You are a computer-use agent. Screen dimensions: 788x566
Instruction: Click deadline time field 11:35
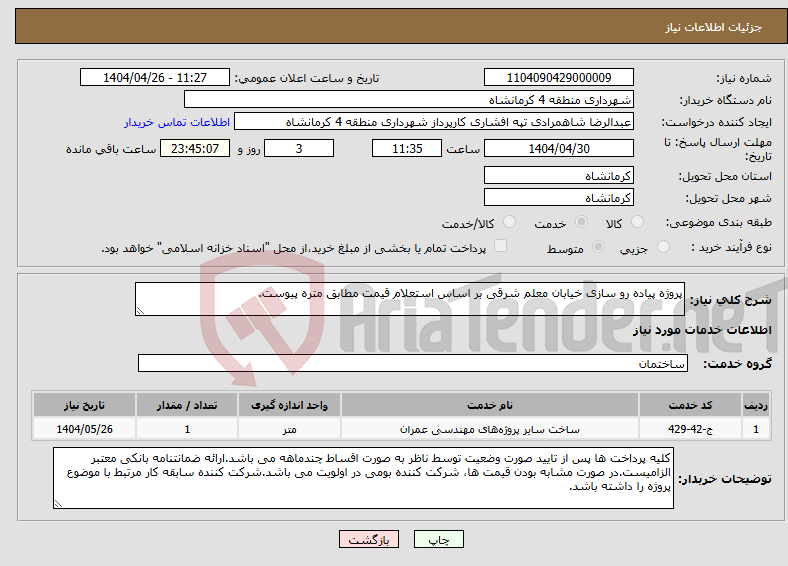click(407, 148)
